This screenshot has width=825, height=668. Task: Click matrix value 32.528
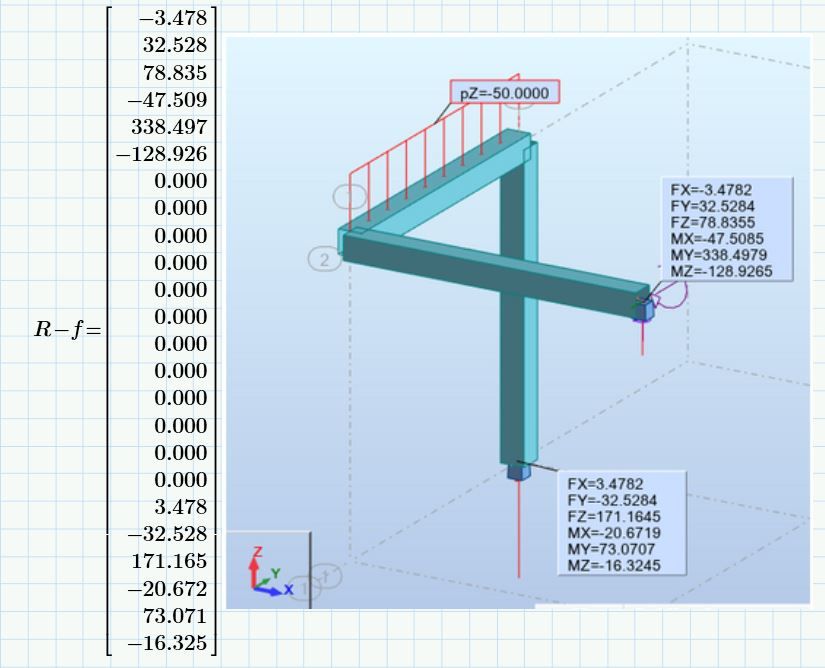pos(175,45)
